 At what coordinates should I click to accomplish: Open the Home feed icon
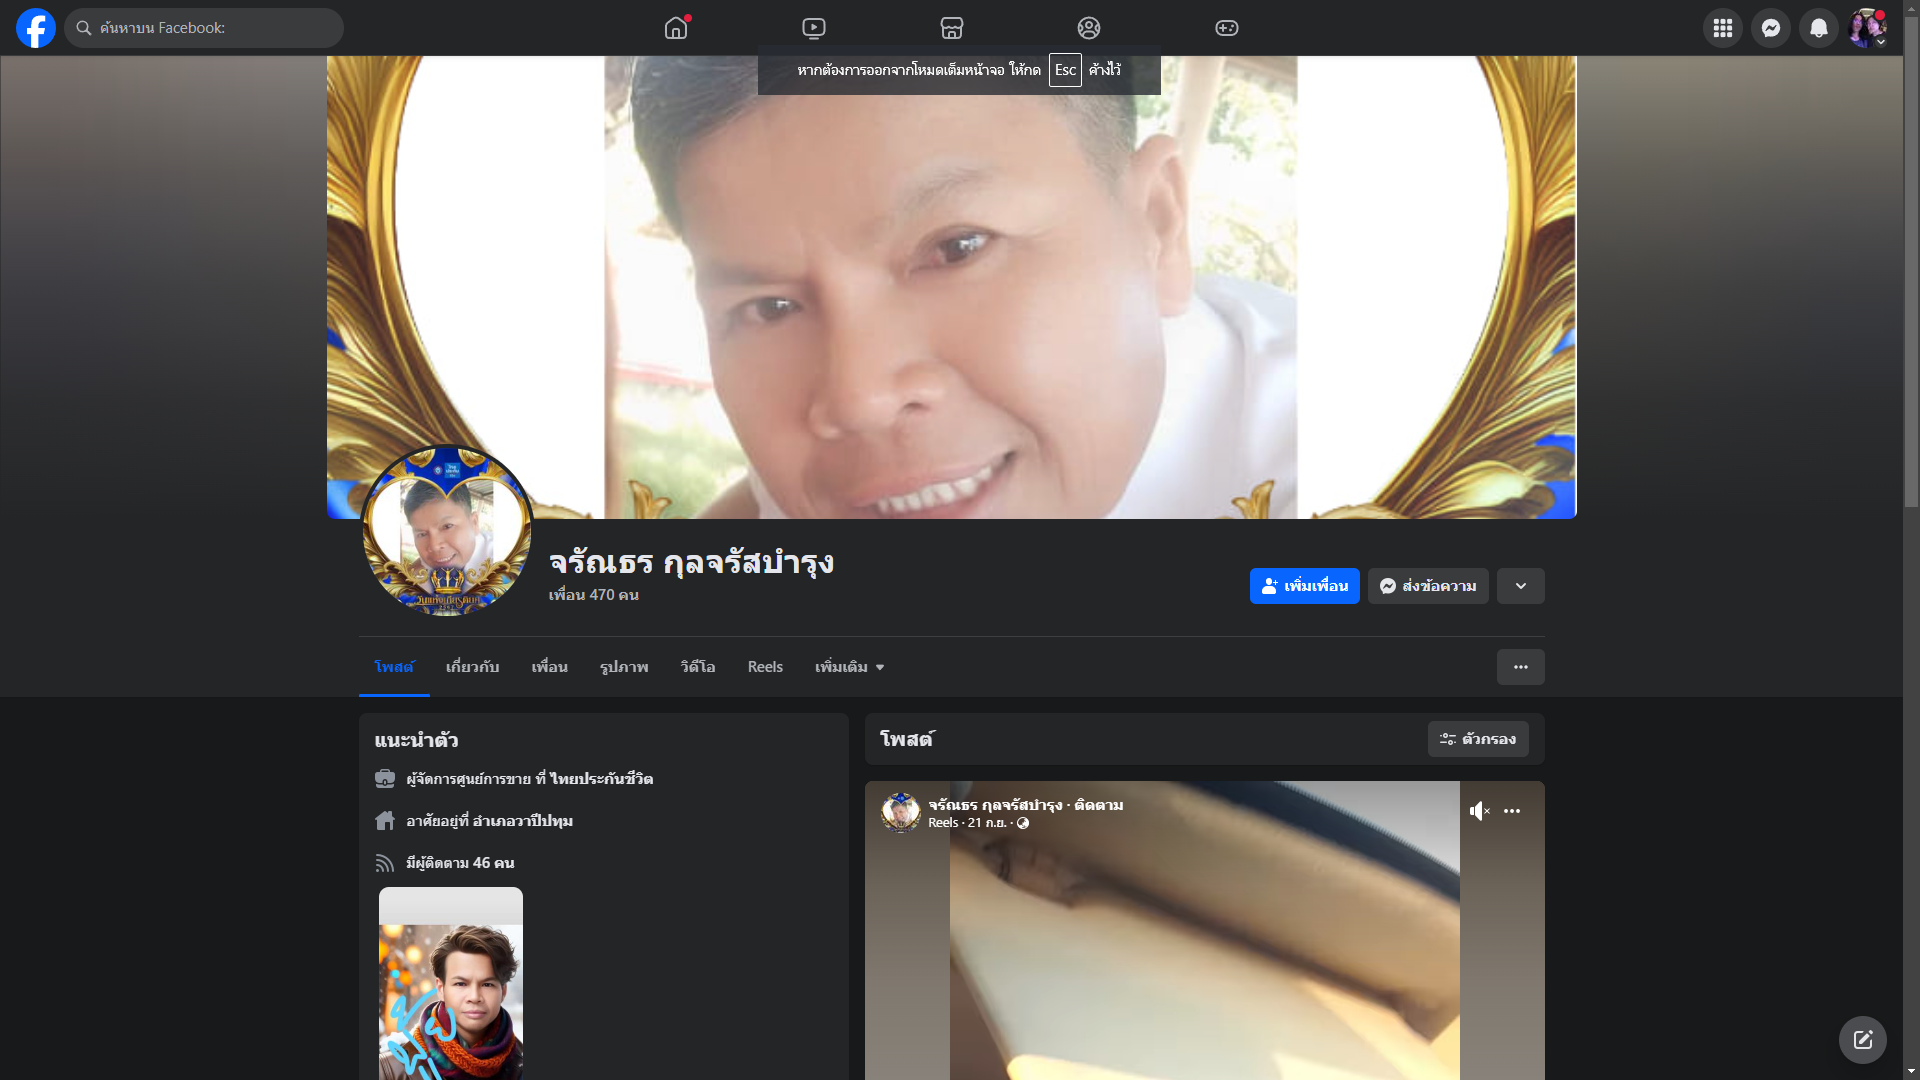point(676,28)
